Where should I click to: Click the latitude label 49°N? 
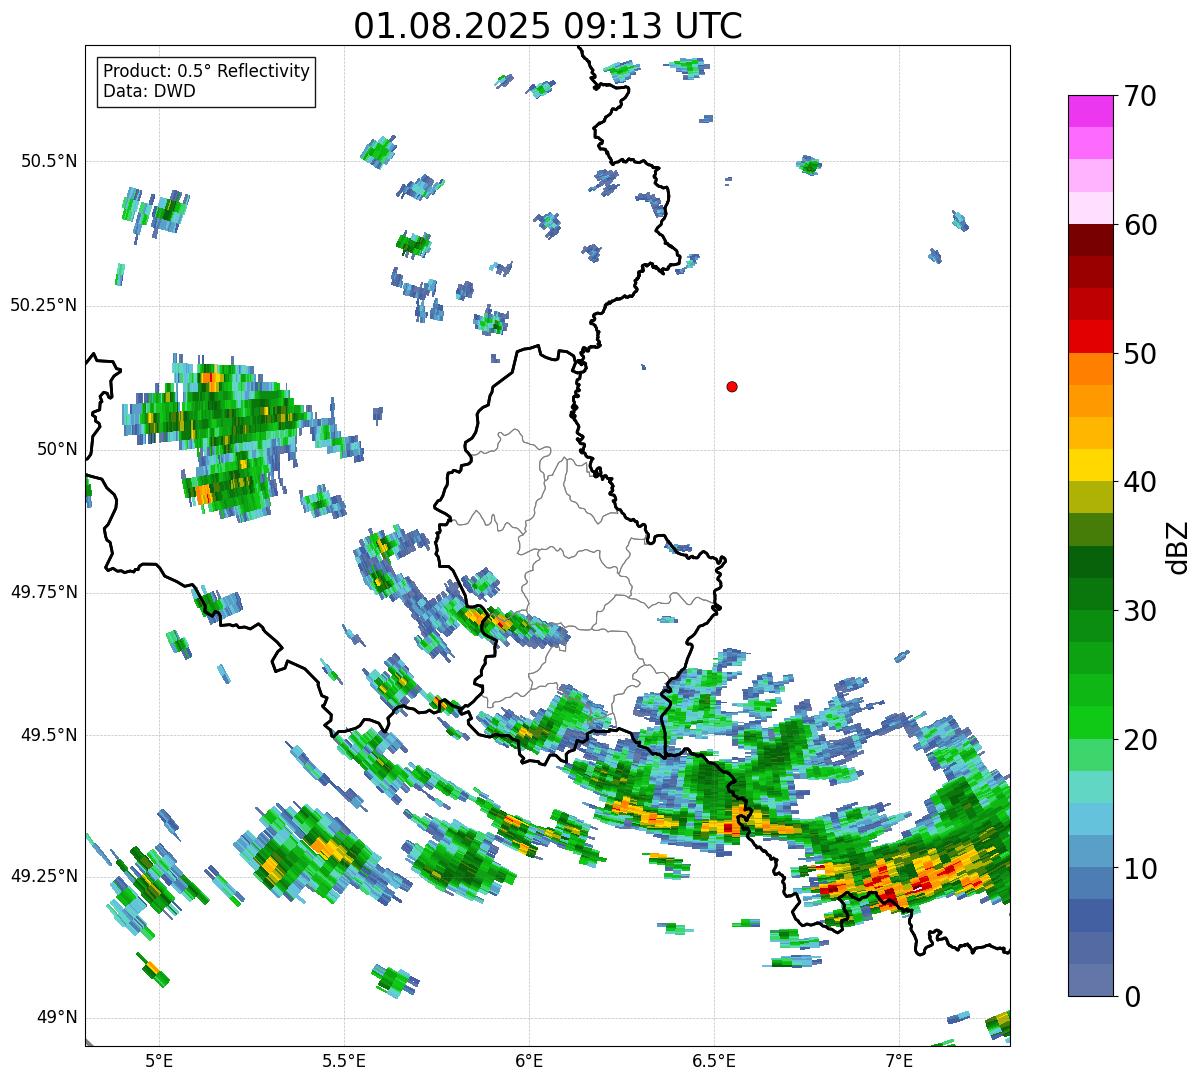point(58,1018)
